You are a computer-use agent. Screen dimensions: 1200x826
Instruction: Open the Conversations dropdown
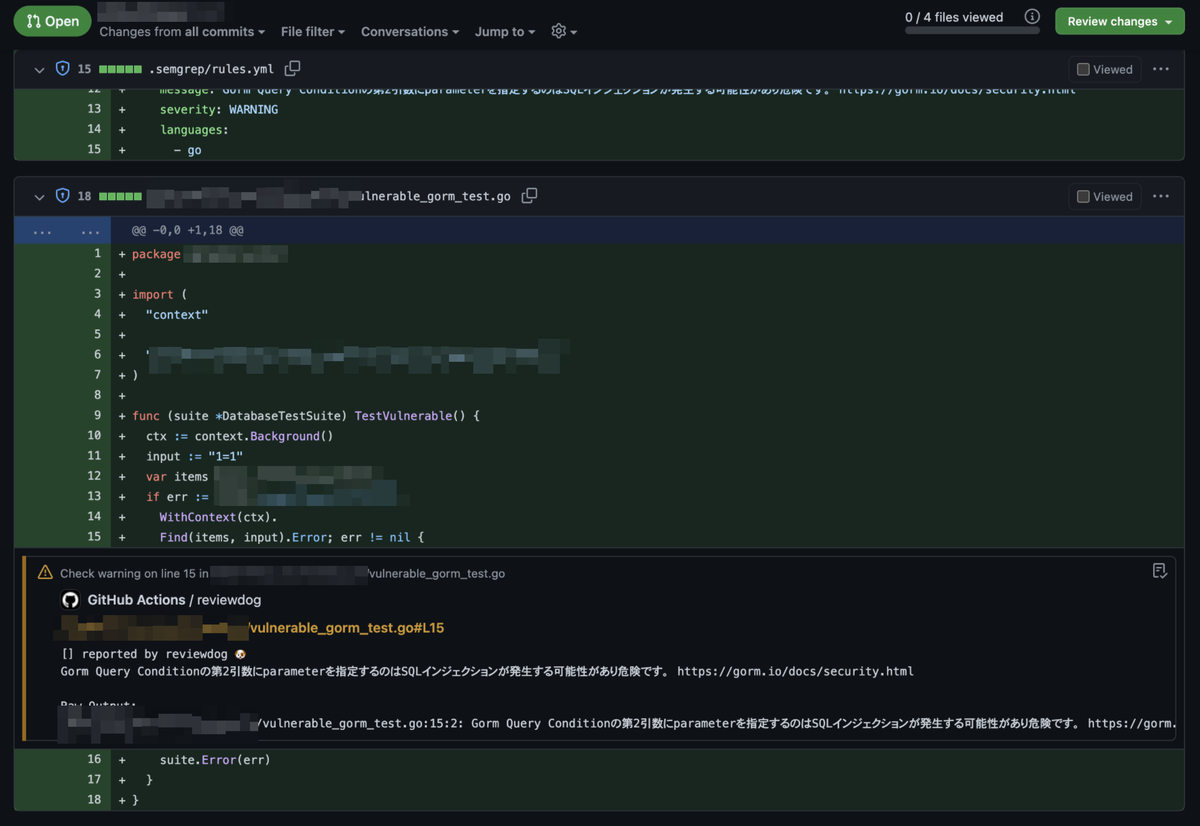click(x=410, y=32)
